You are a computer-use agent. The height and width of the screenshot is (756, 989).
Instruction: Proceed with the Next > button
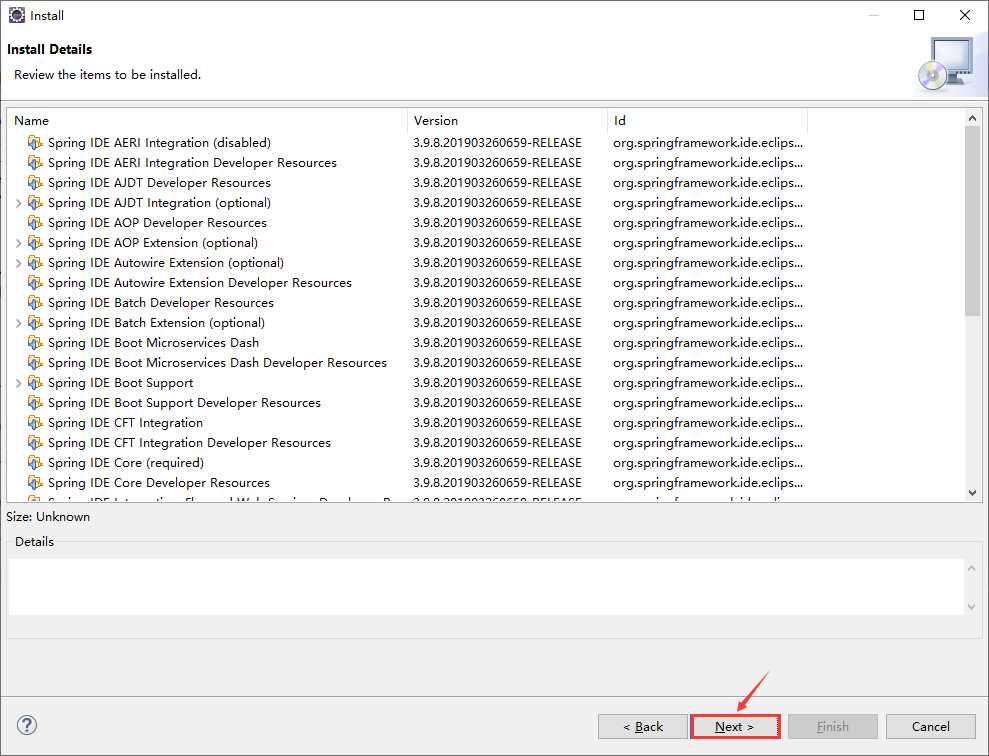pyautogui.click(x=735, y=726)
